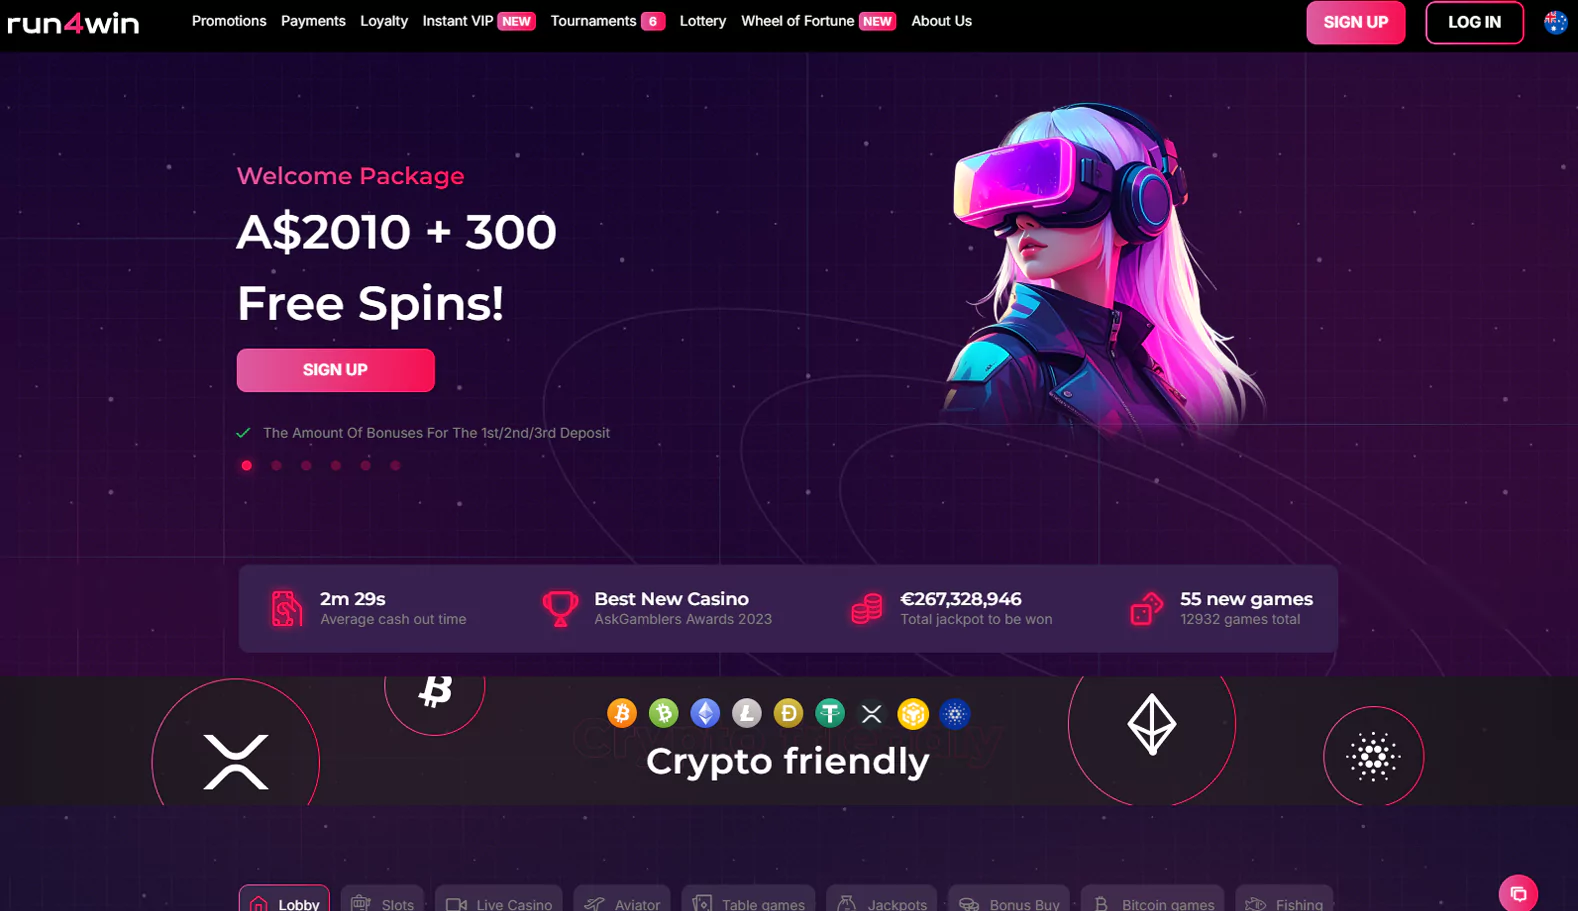Click the Binance coin yellow icon
The image size is (1578, 911).
913,713
